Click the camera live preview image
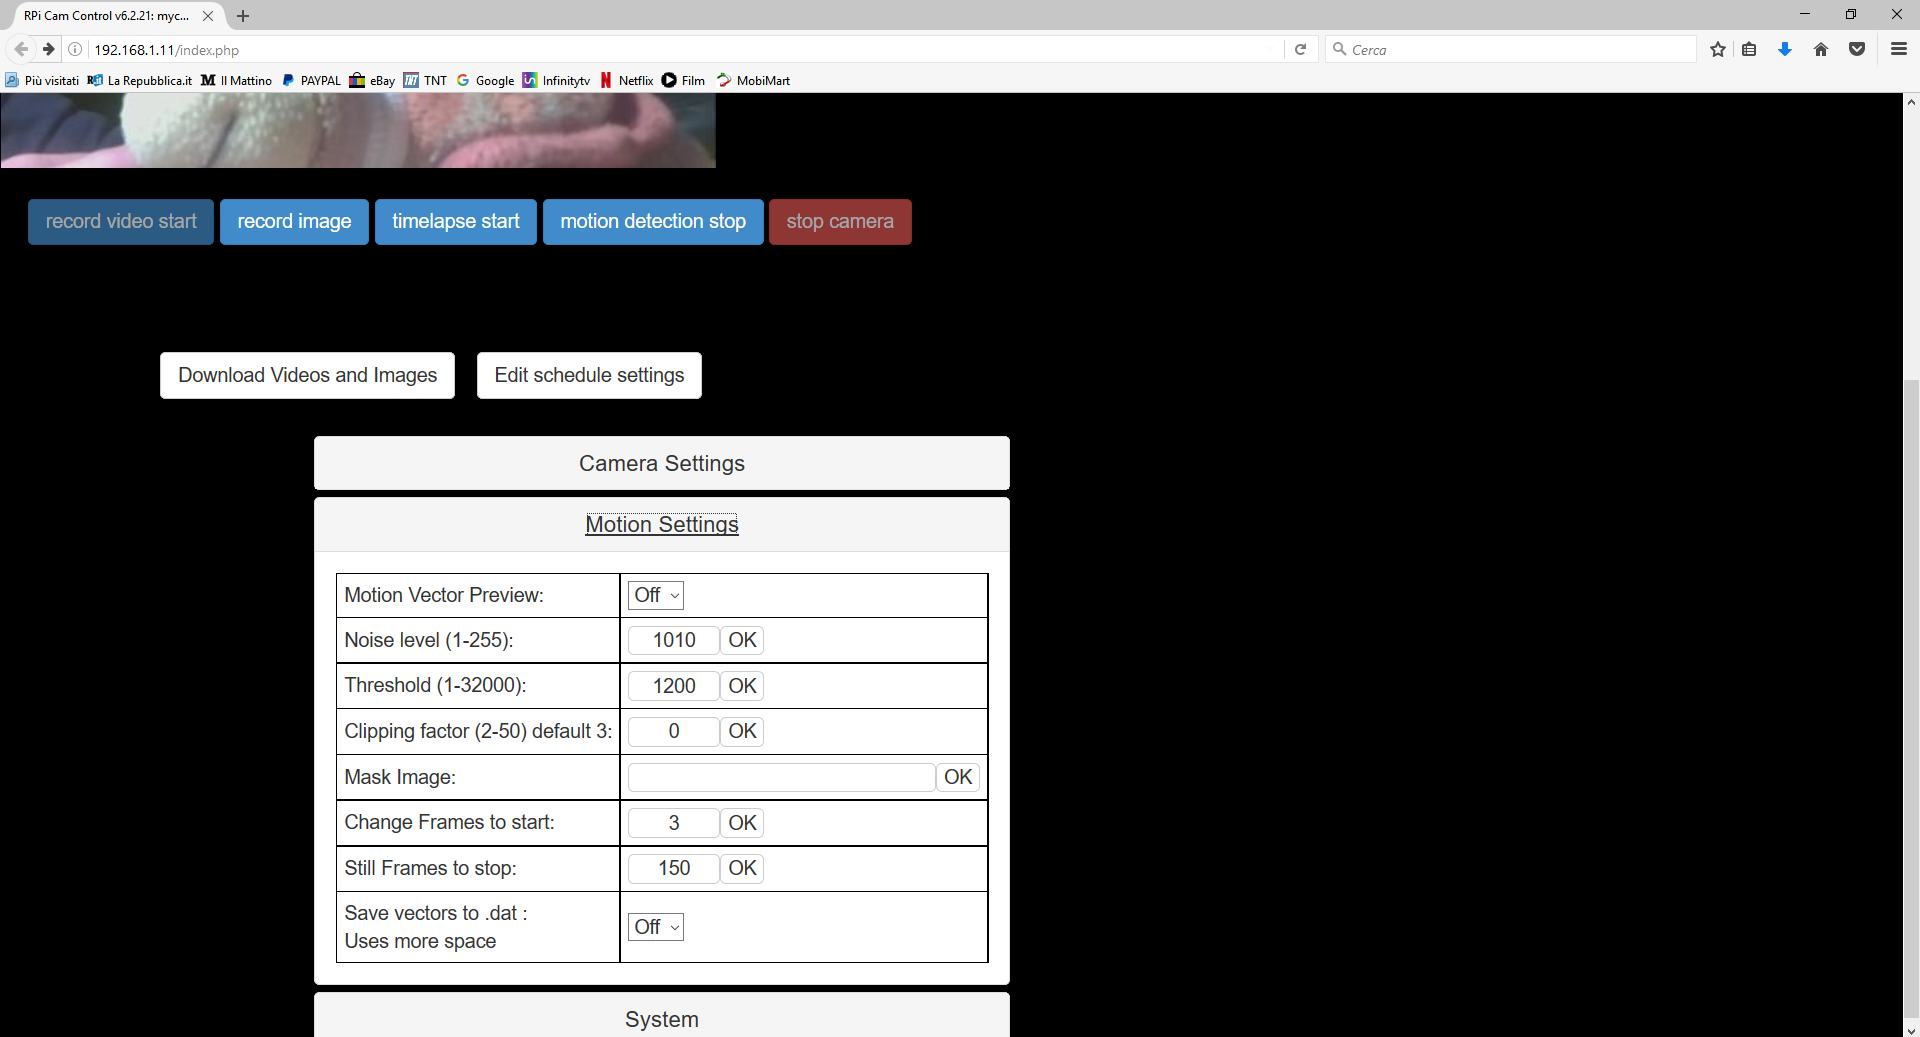Image resolution: width=1920 pixels, height=1037 pixels. (358, 130)
